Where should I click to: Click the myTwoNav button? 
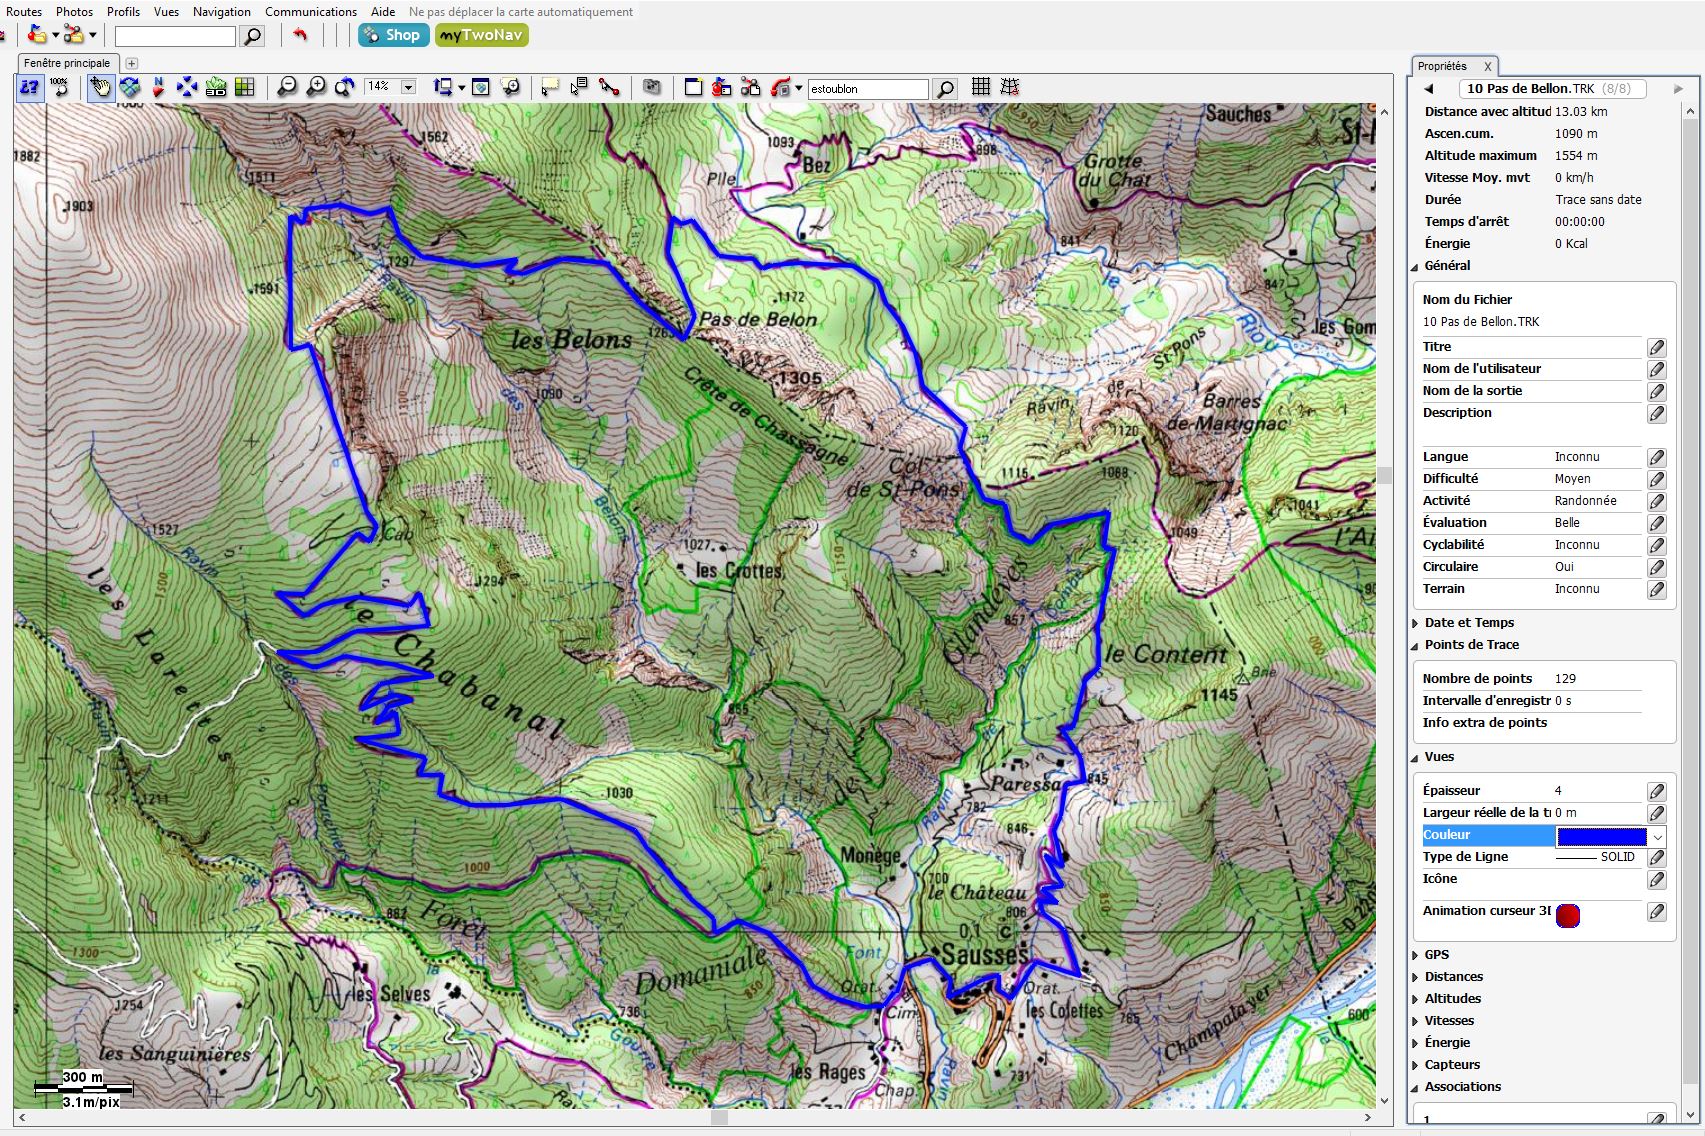(x=481, y=35)
